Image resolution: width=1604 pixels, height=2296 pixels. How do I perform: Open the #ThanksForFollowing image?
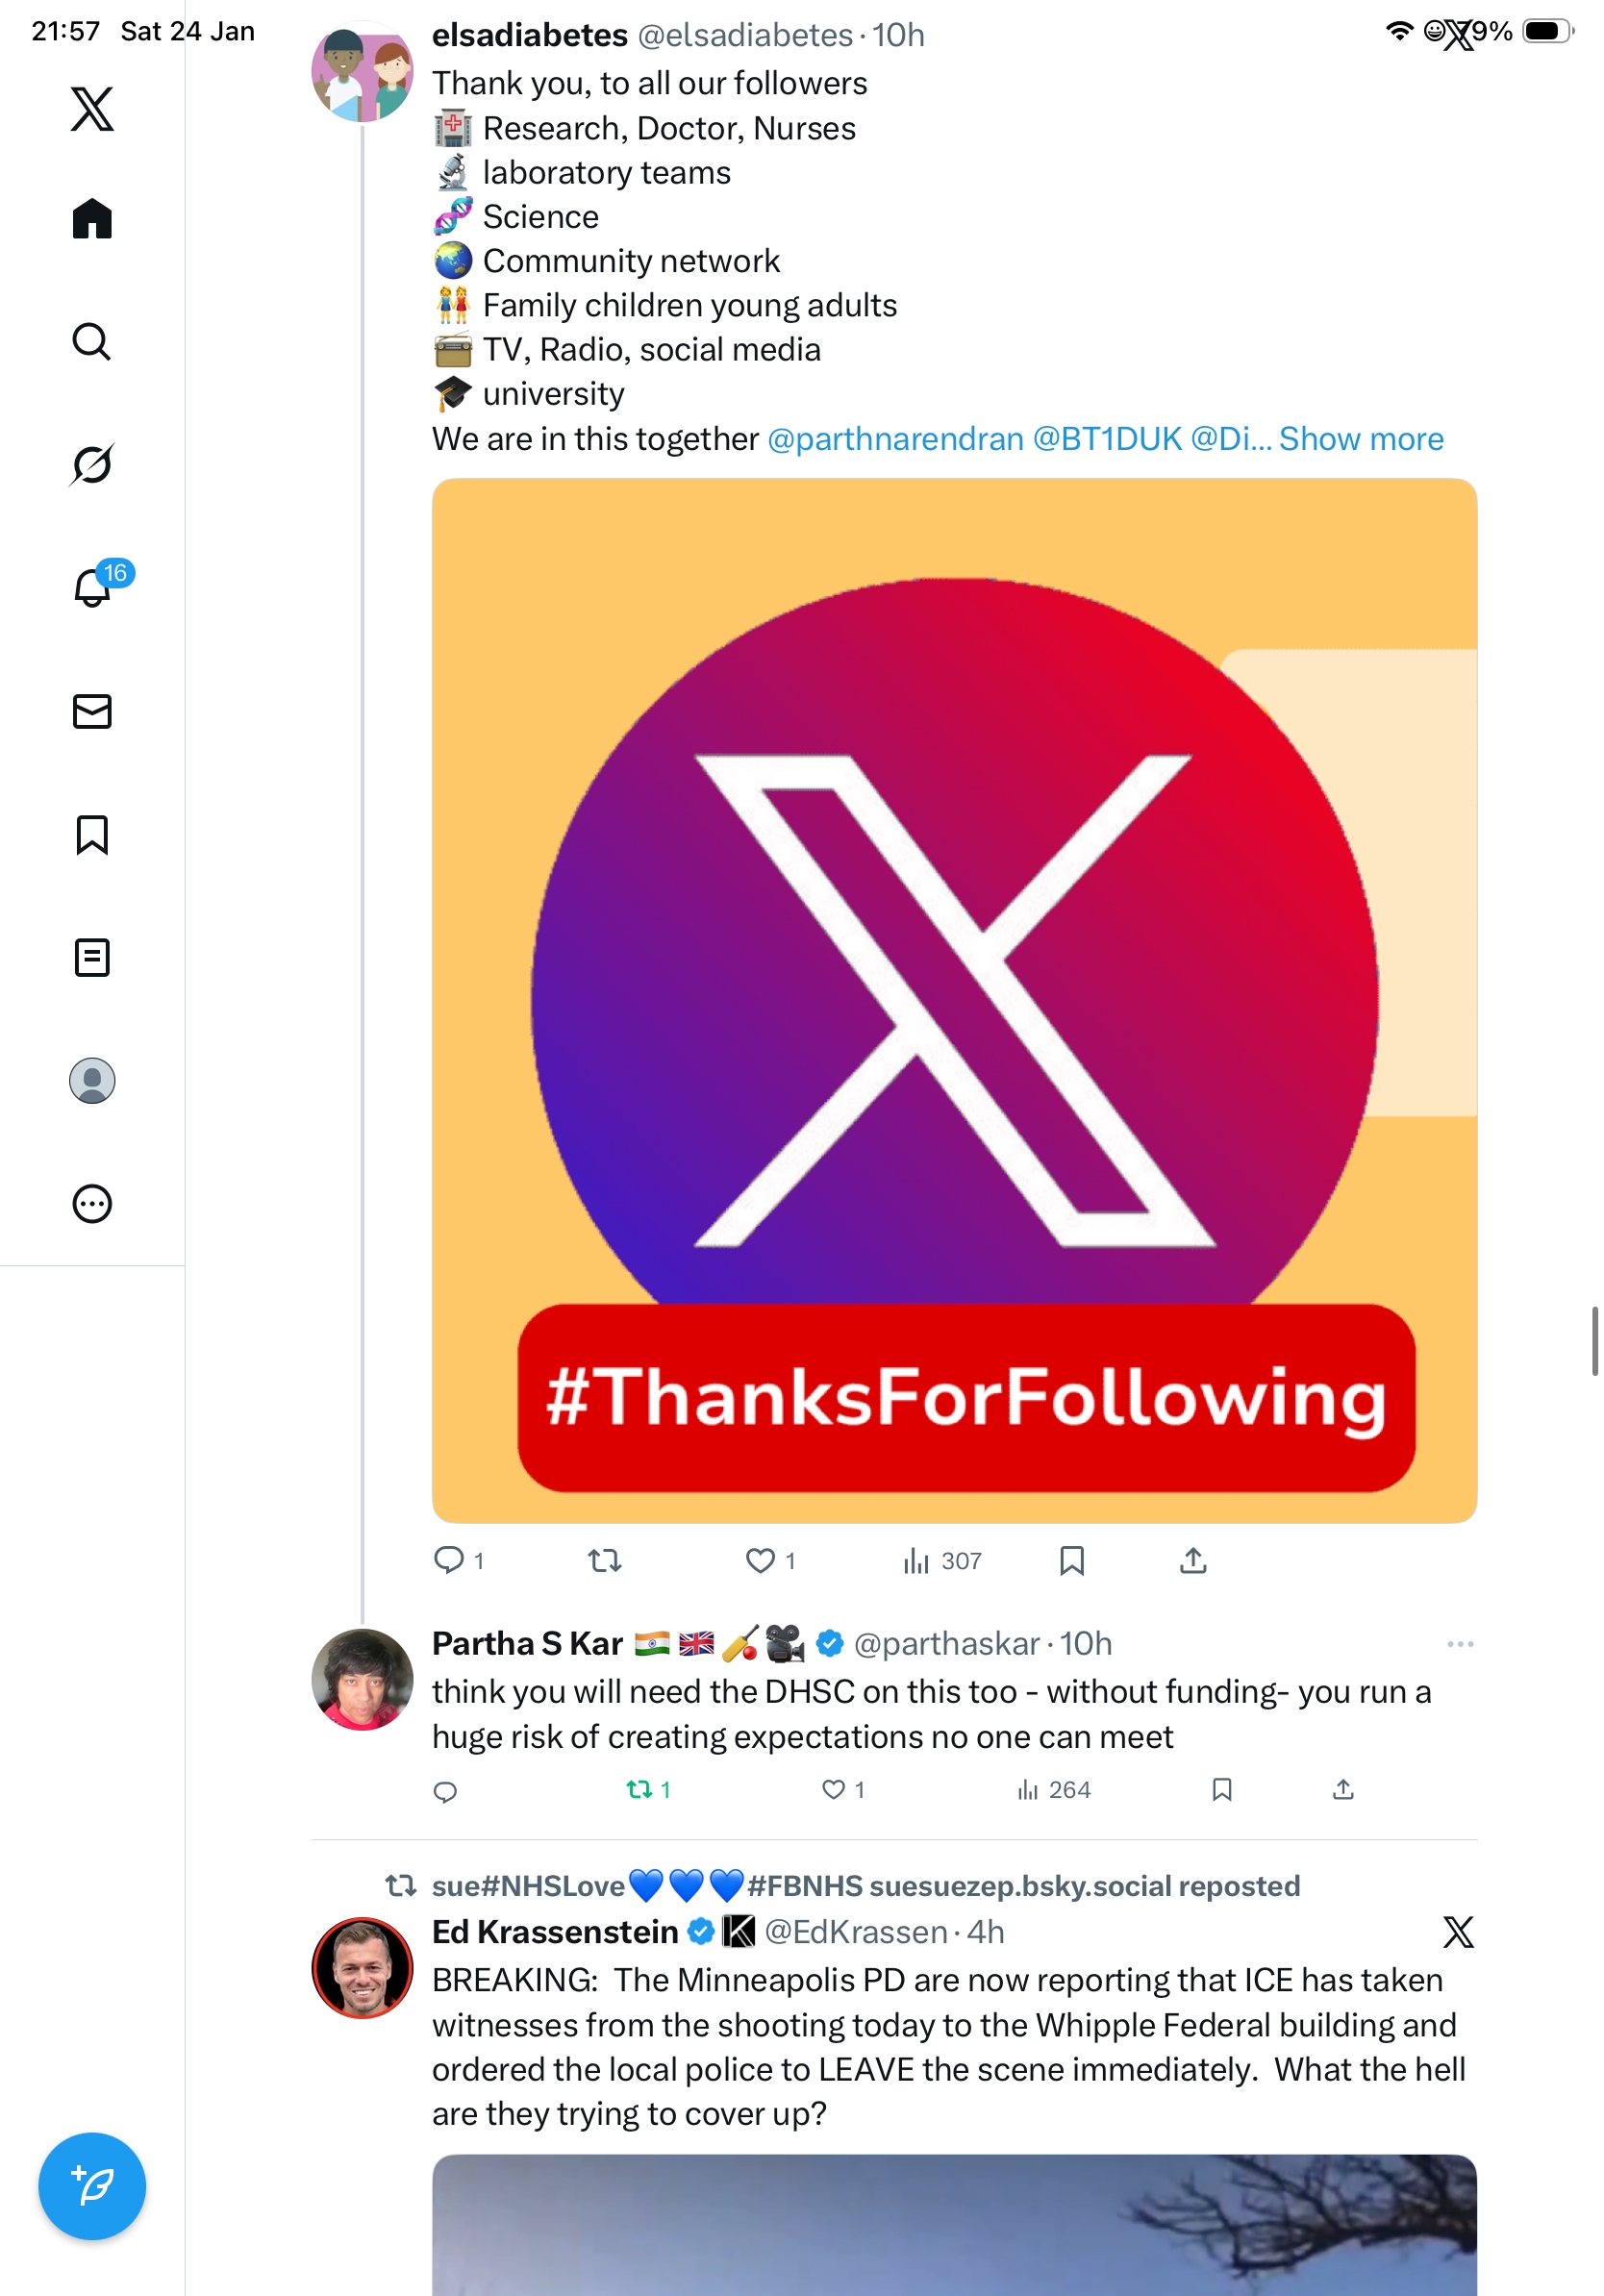[x=954, y=1000]
